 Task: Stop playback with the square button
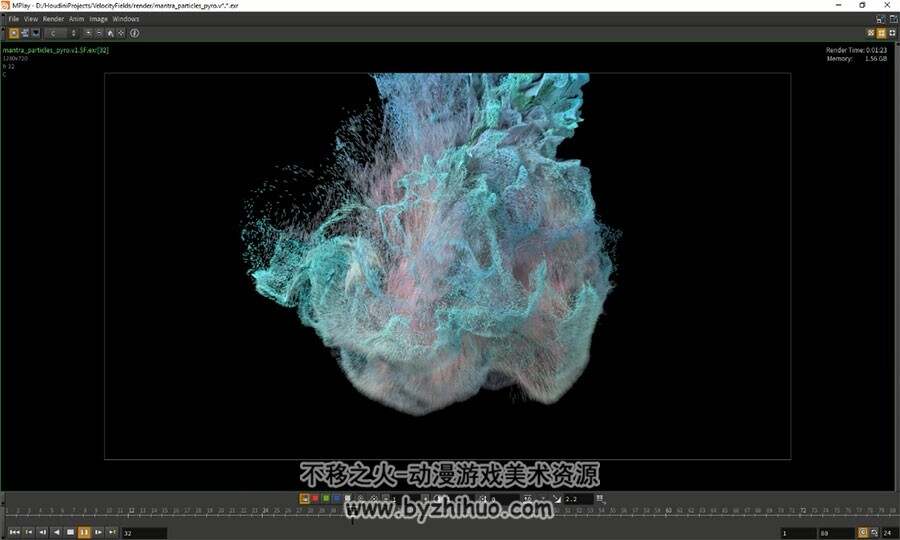pos(70,533)
